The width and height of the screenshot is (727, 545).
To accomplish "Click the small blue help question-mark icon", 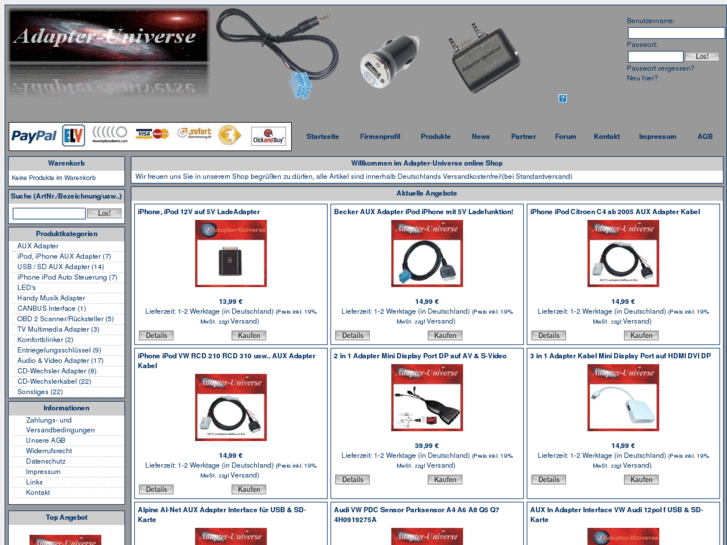I will click(562, 98).
